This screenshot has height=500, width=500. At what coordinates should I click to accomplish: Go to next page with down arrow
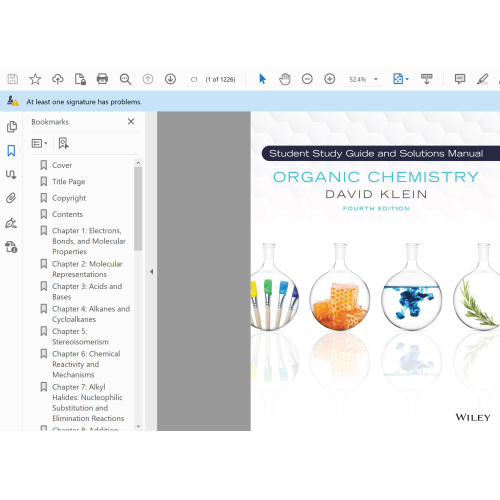[x=170, y=79]
